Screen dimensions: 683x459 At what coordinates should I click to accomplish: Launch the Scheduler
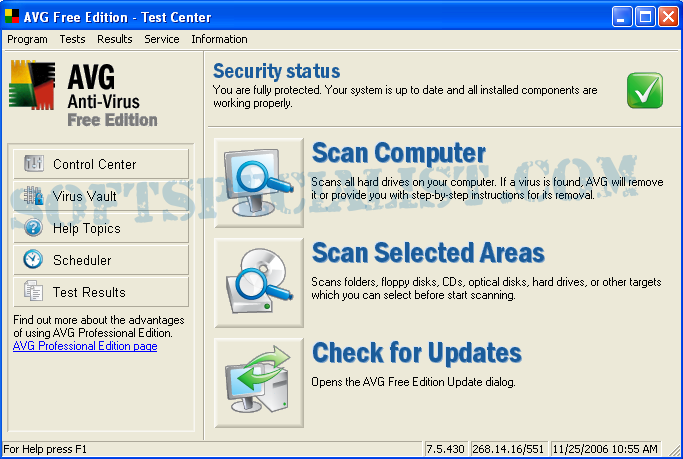pyautogui.click(x=101, y=260)
